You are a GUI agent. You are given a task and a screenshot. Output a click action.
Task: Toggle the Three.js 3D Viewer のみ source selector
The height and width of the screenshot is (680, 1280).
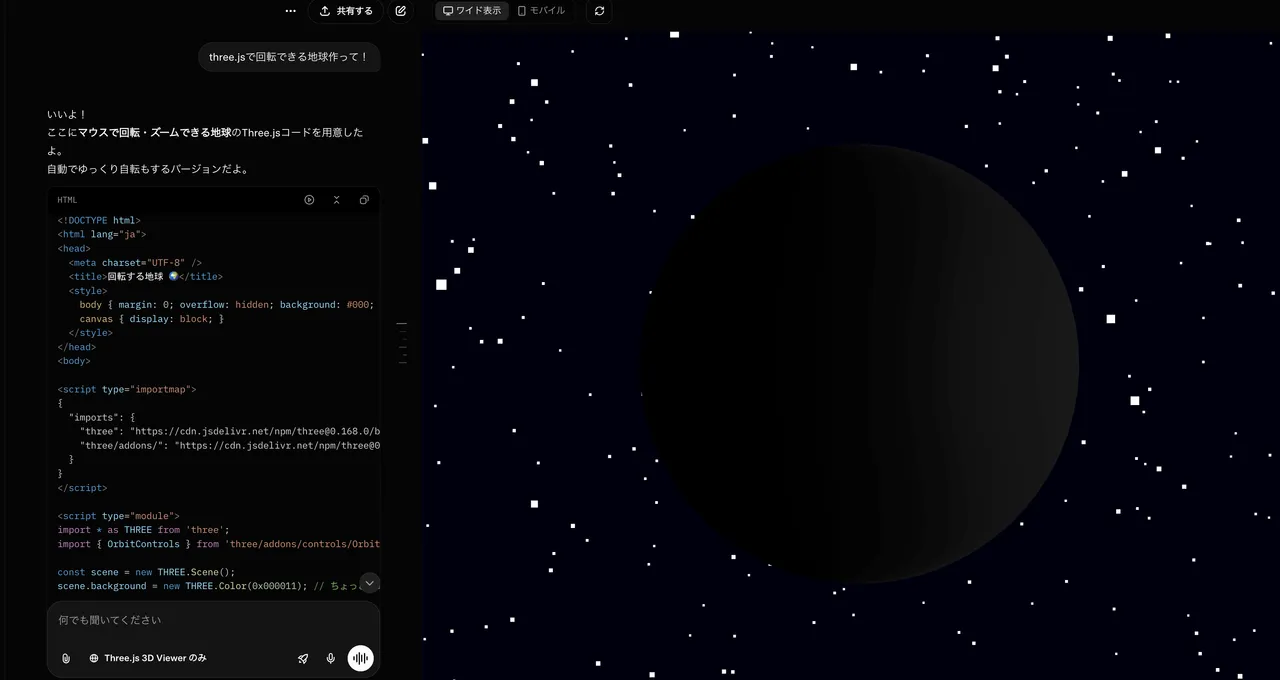click(148, 658)
